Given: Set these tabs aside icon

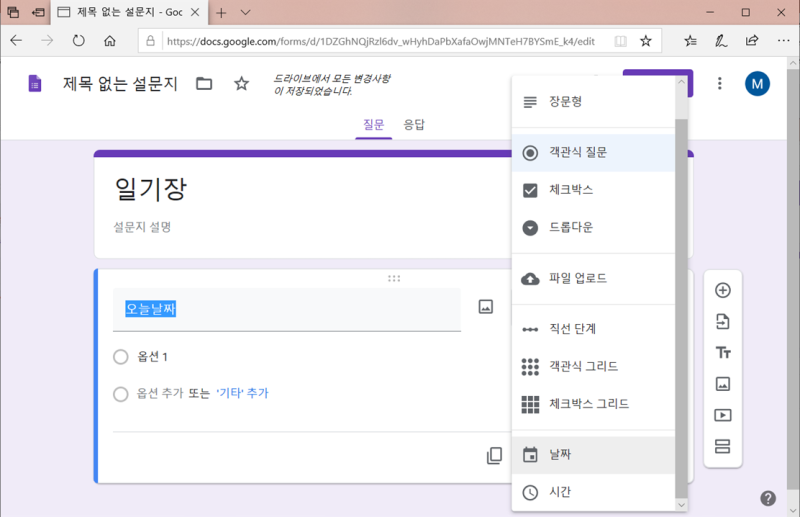Looking at the screenshot, I should click(38, 12).
